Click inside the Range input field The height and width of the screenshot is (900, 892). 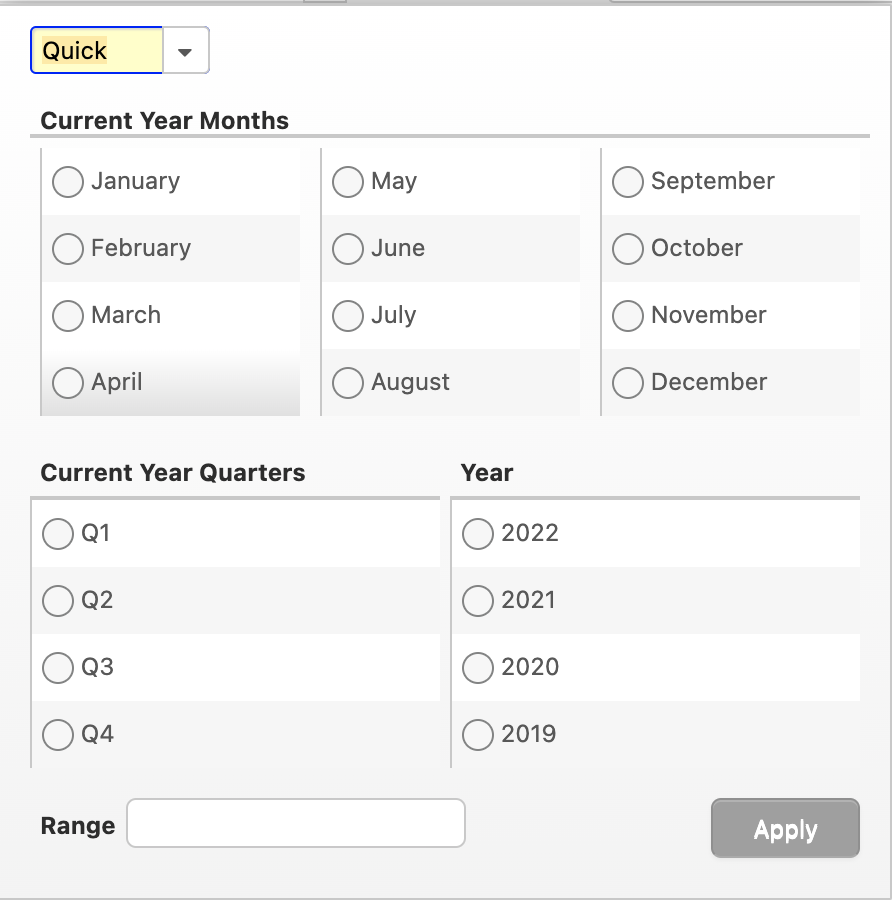tap(295, 823)
